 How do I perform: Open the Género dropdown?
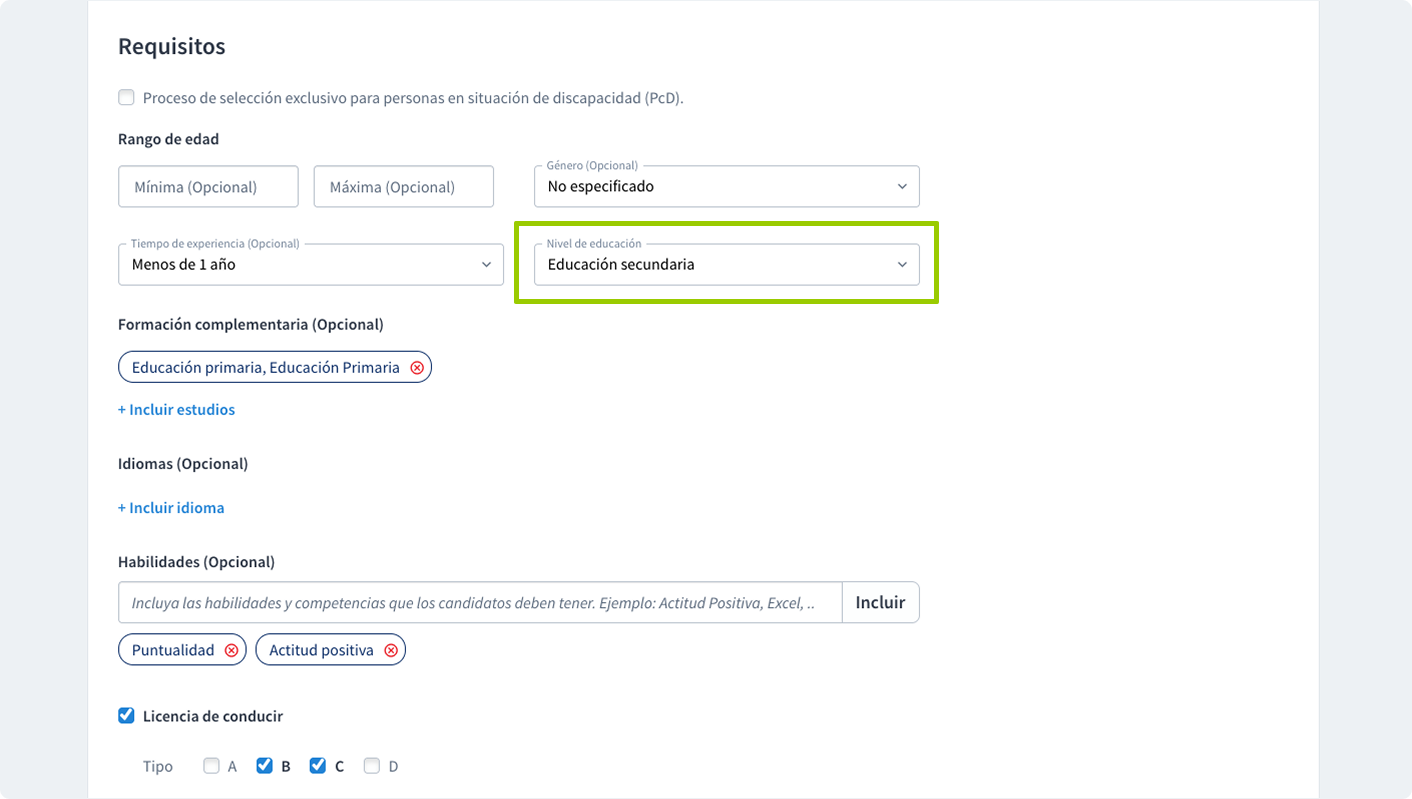726,186
